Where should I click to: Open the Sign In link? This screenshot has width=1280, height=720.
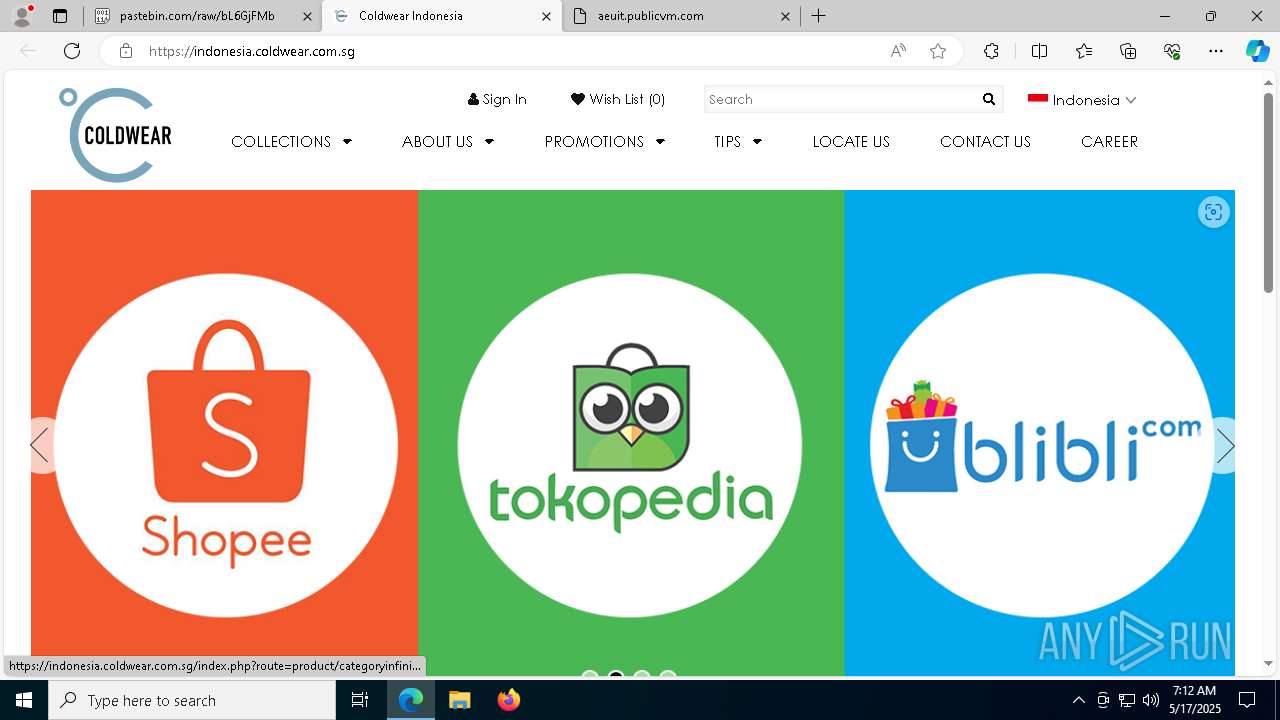(497, 99)
